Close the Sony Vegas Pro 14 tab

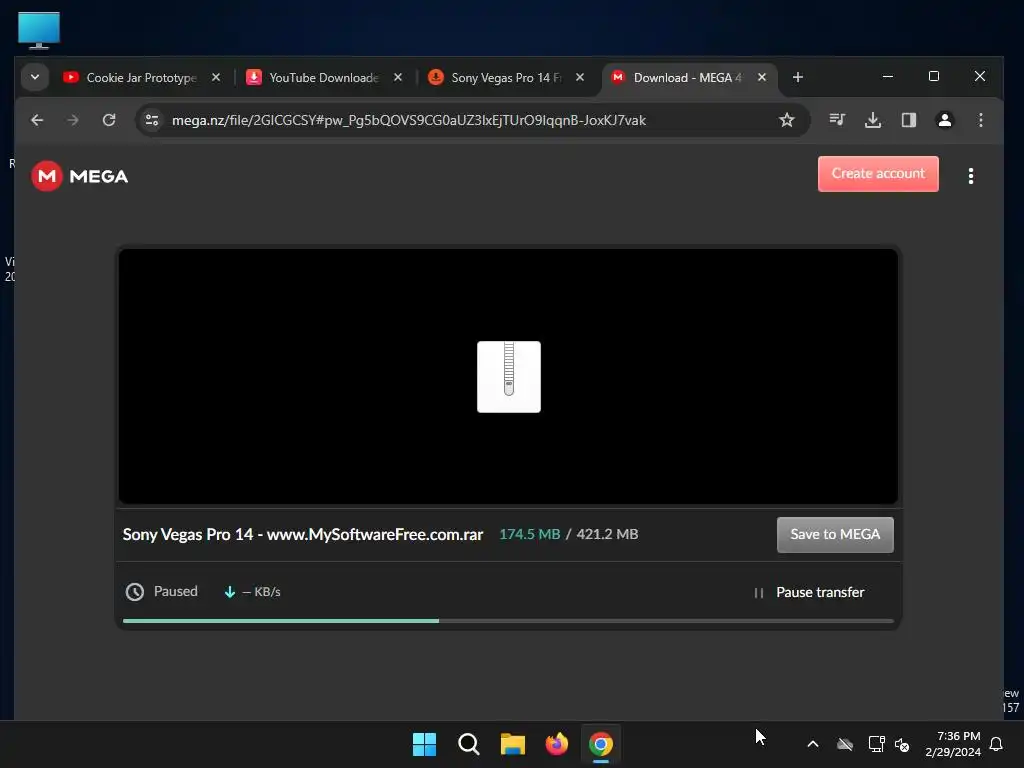click(580, 77)
